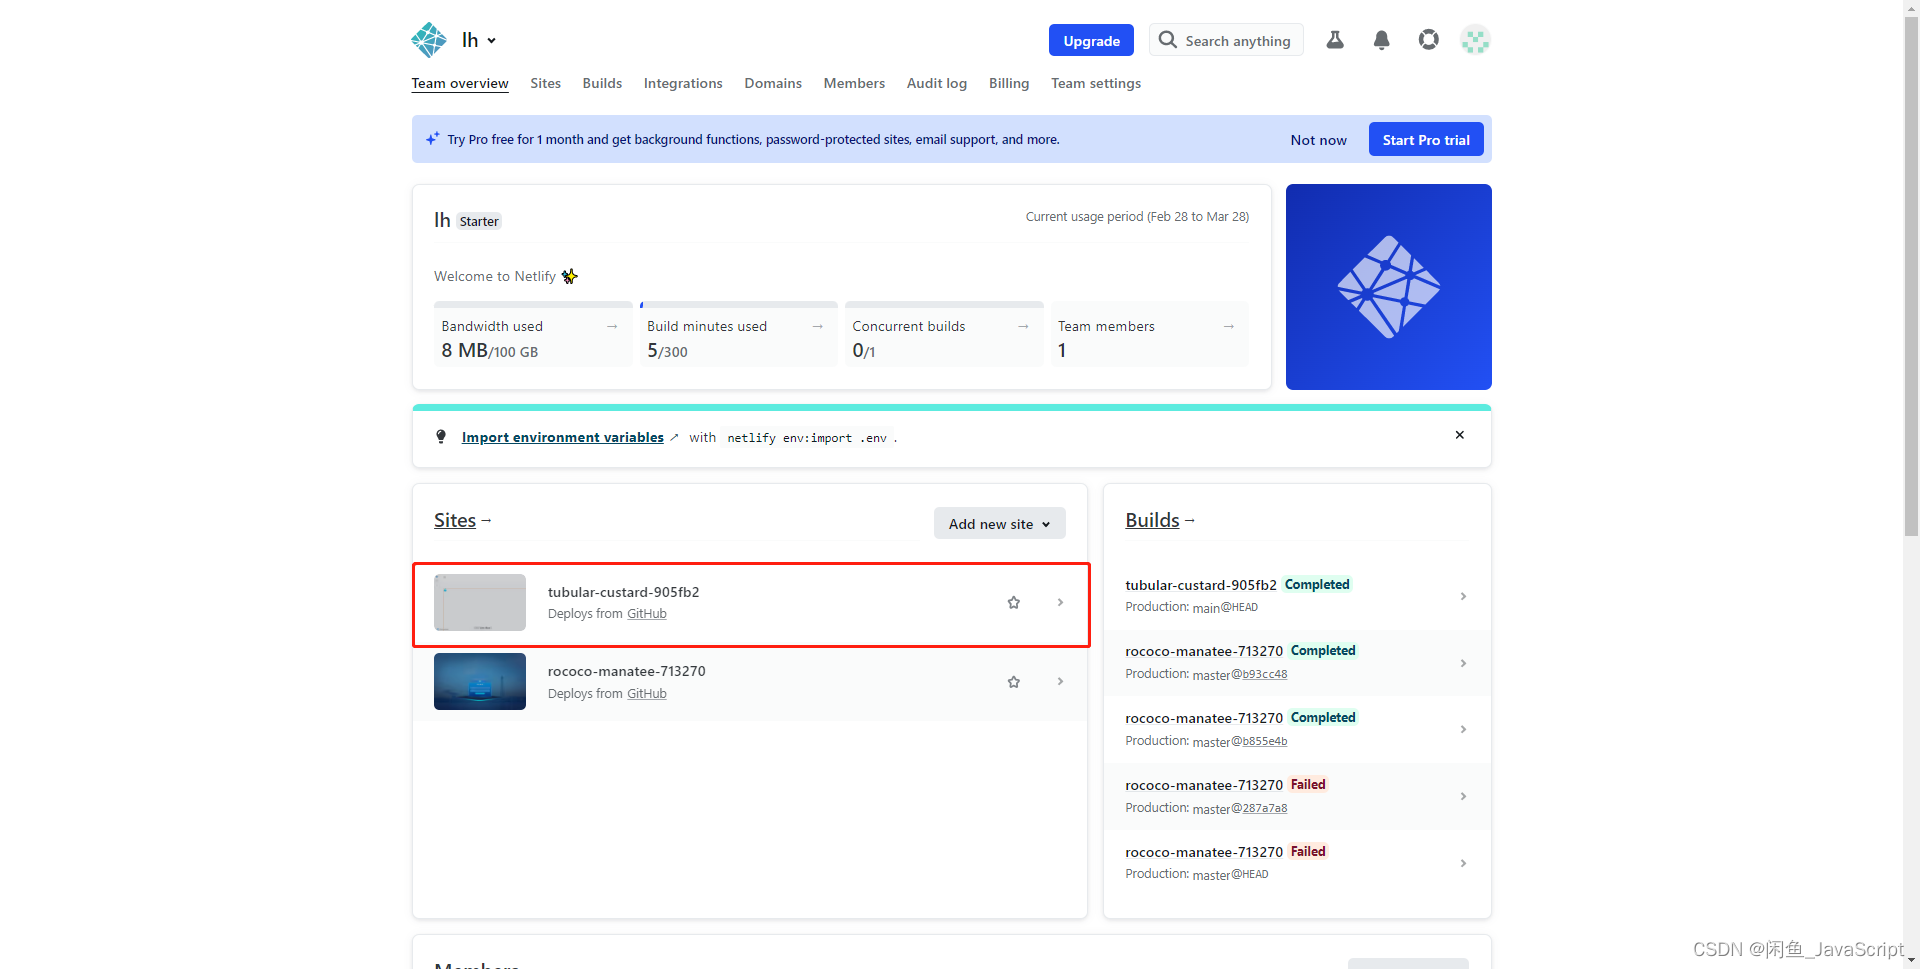Open Netlify Labs flask icon
The image size is (1920, 969).
coord(1335,40)
